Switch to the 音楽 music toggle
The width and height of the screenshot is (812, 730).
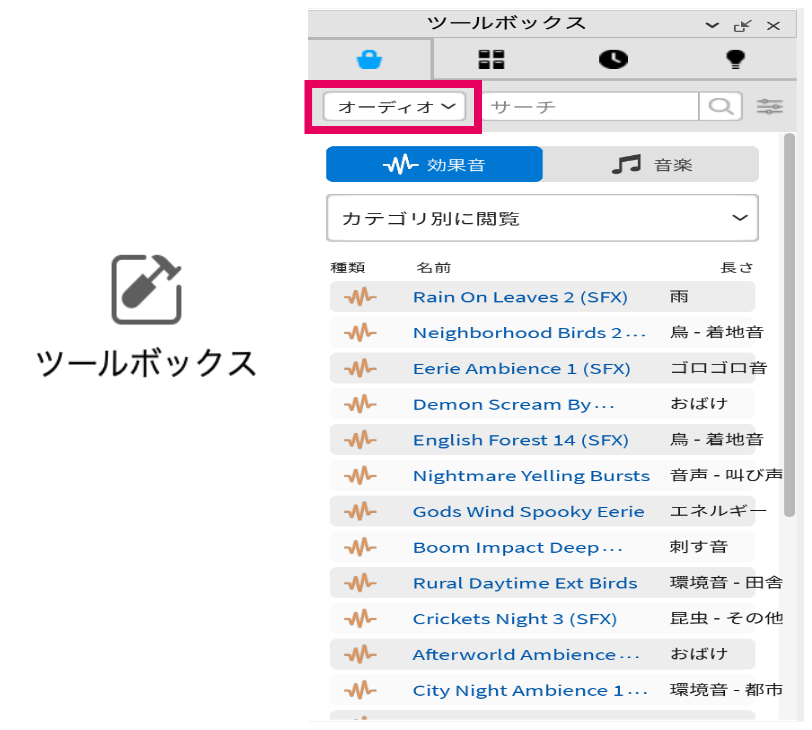[x=651, y=164]
